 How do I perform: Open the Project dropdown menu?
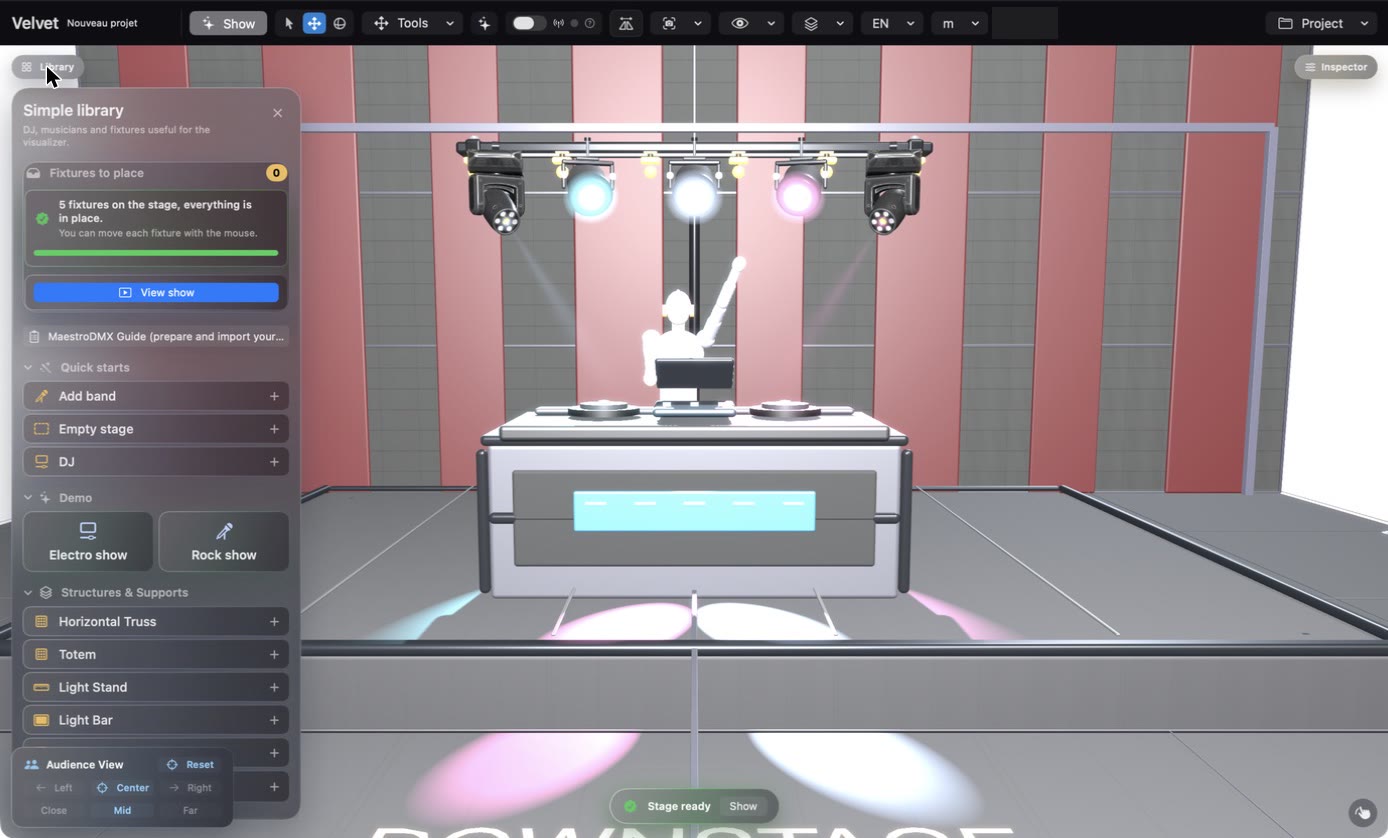(x=1323, y=23)
